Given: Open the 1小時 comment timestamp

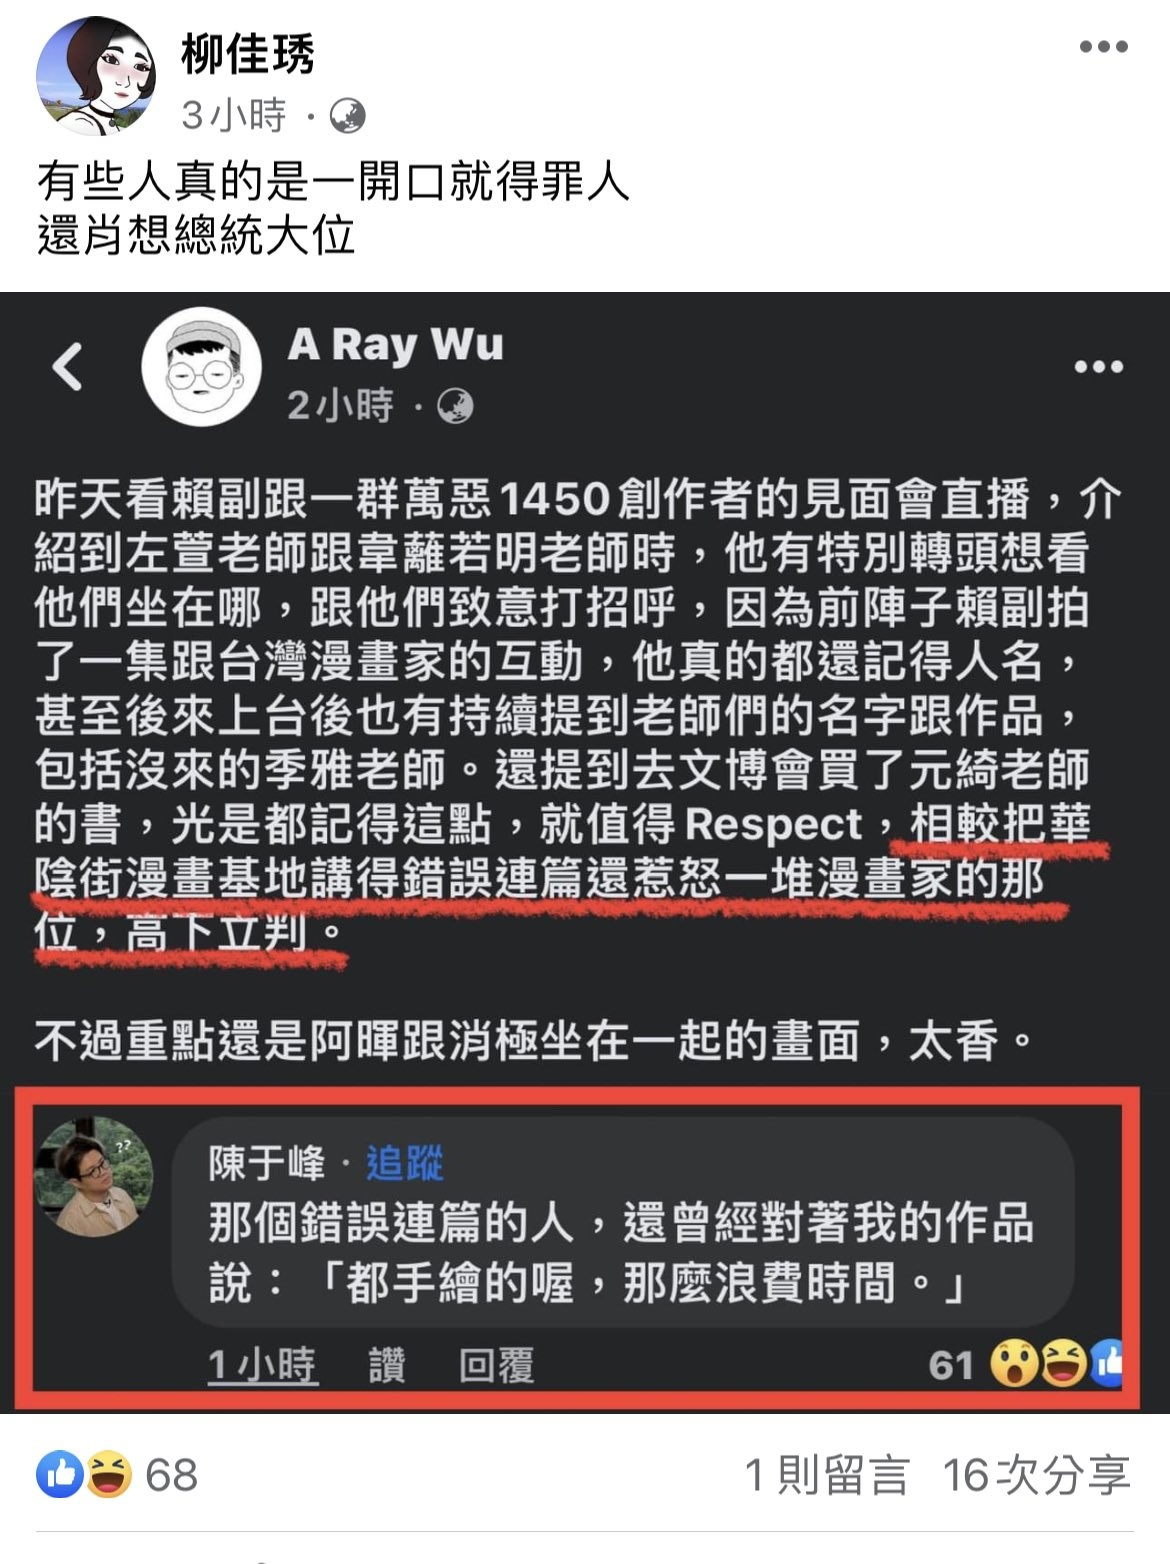Looking at the screenshot, I should [x=262, y=1365].
